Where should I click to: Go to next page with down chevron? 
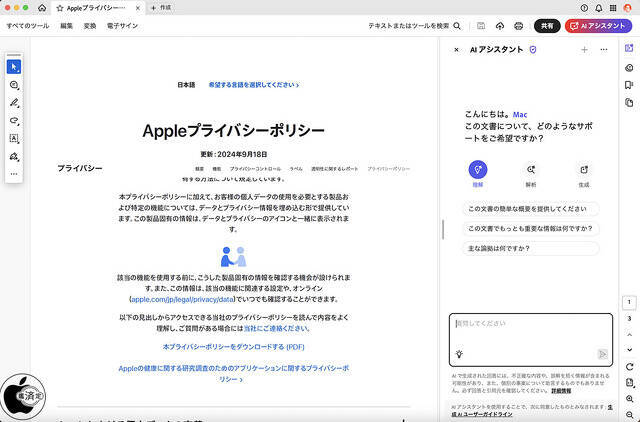point(629,350)
